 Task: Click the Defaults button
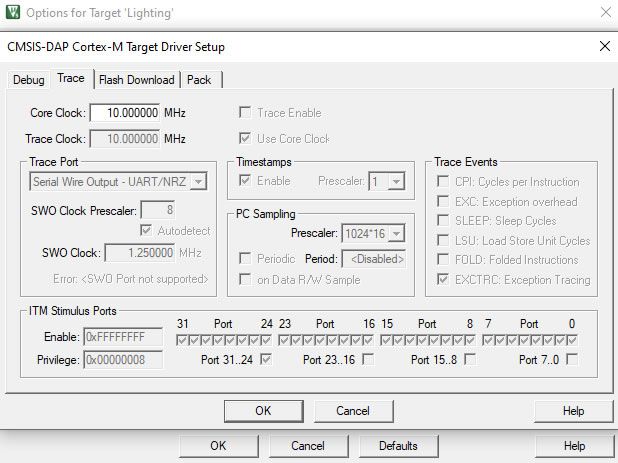398,446
